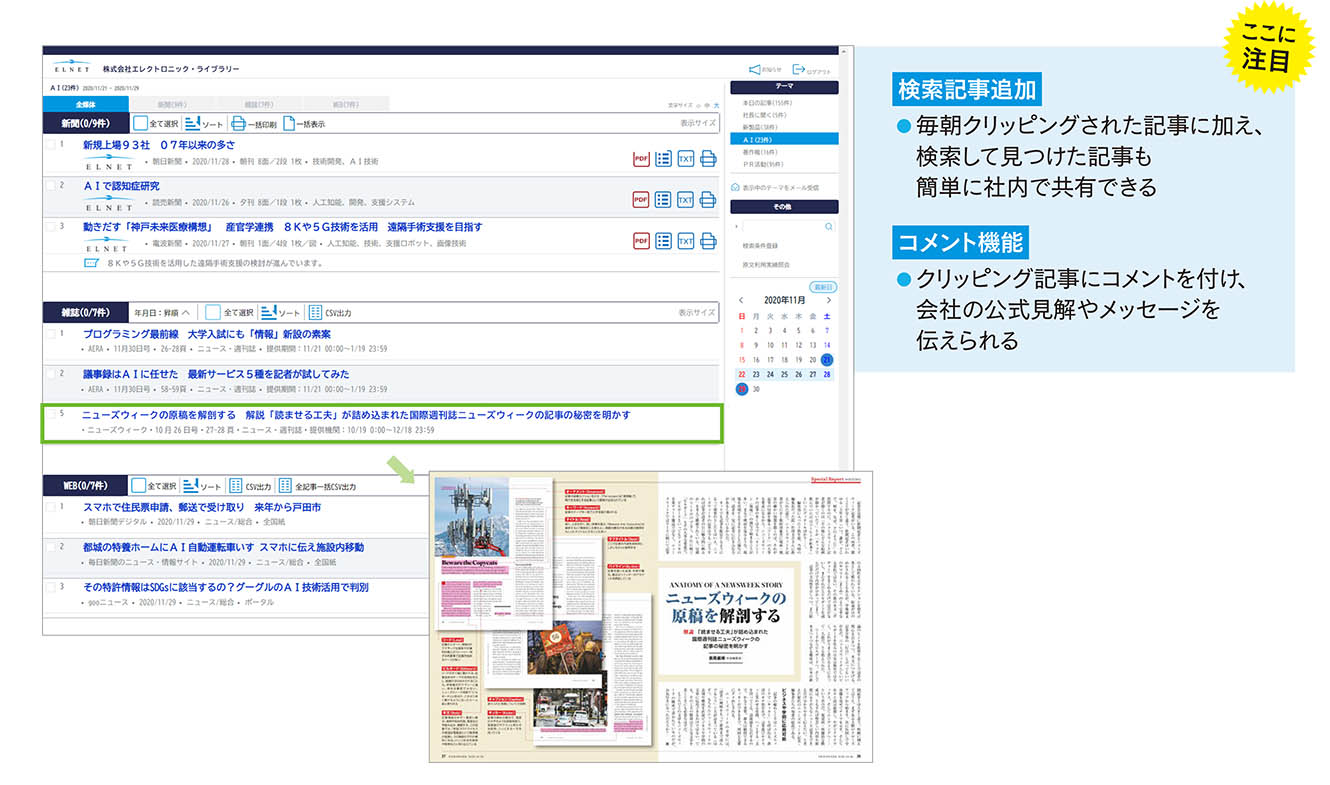Image resolution: width=1330 pixels, height=785 pixels.
Task: Open article その特許情報はSDGsに該当するの
Action: point(226,587)
